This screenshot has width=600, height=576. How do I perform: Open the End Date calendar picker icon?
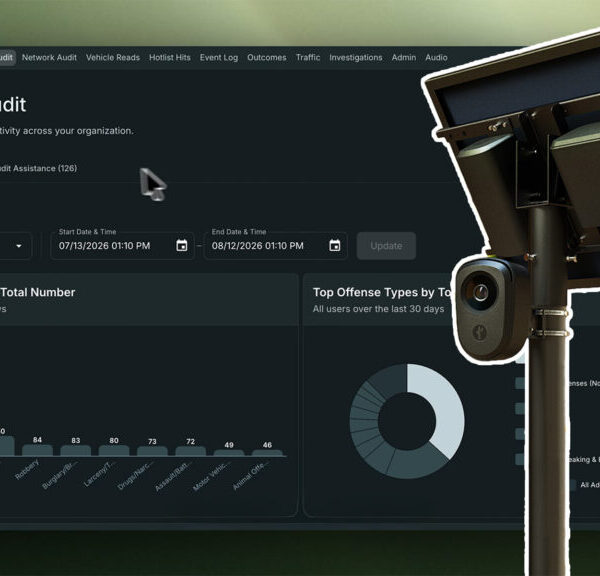pos(335,245)
